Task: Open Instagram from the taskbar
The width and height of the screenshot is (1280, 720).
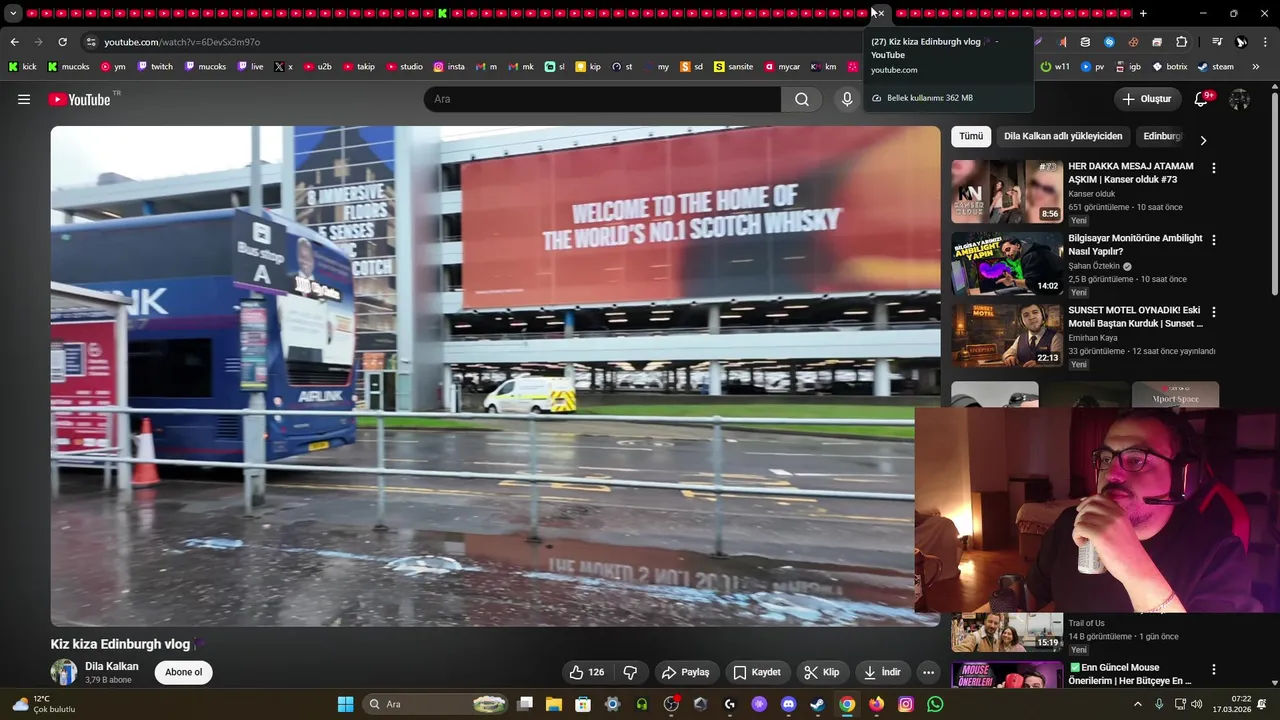Action: coord(906,704)
